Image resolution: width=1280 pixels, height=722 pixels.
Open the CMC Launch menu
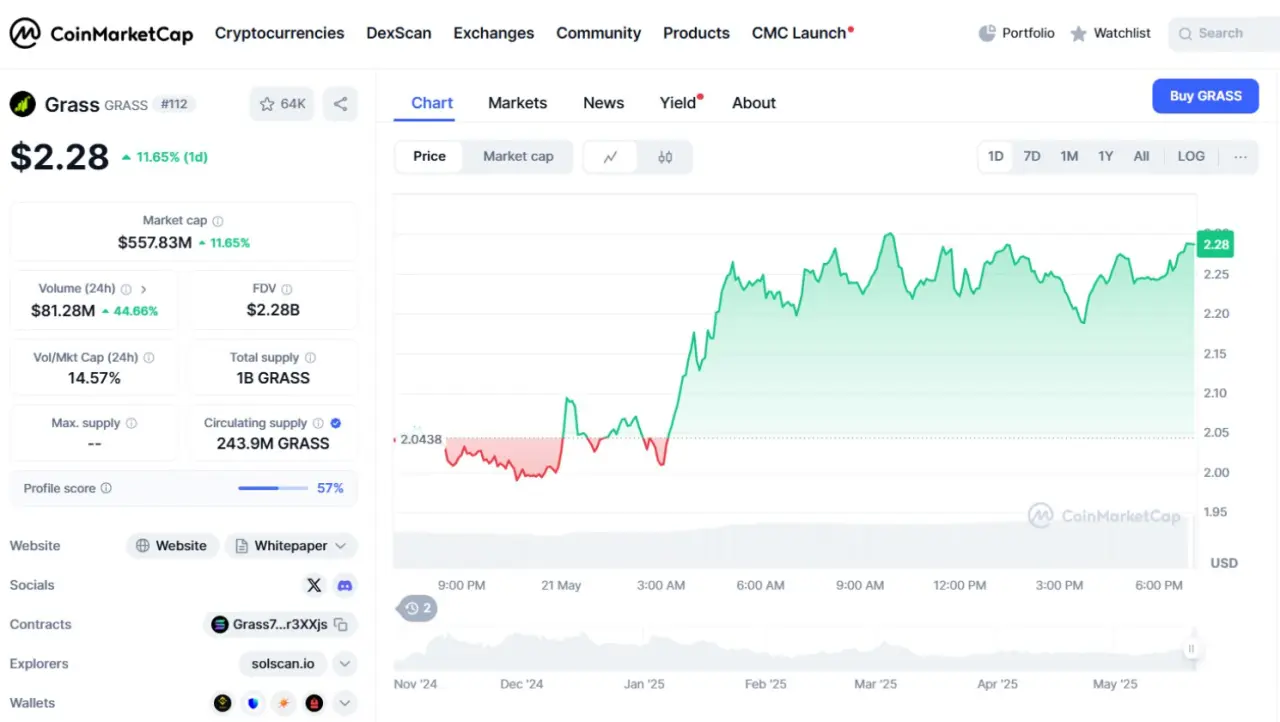tap(802, 33)
